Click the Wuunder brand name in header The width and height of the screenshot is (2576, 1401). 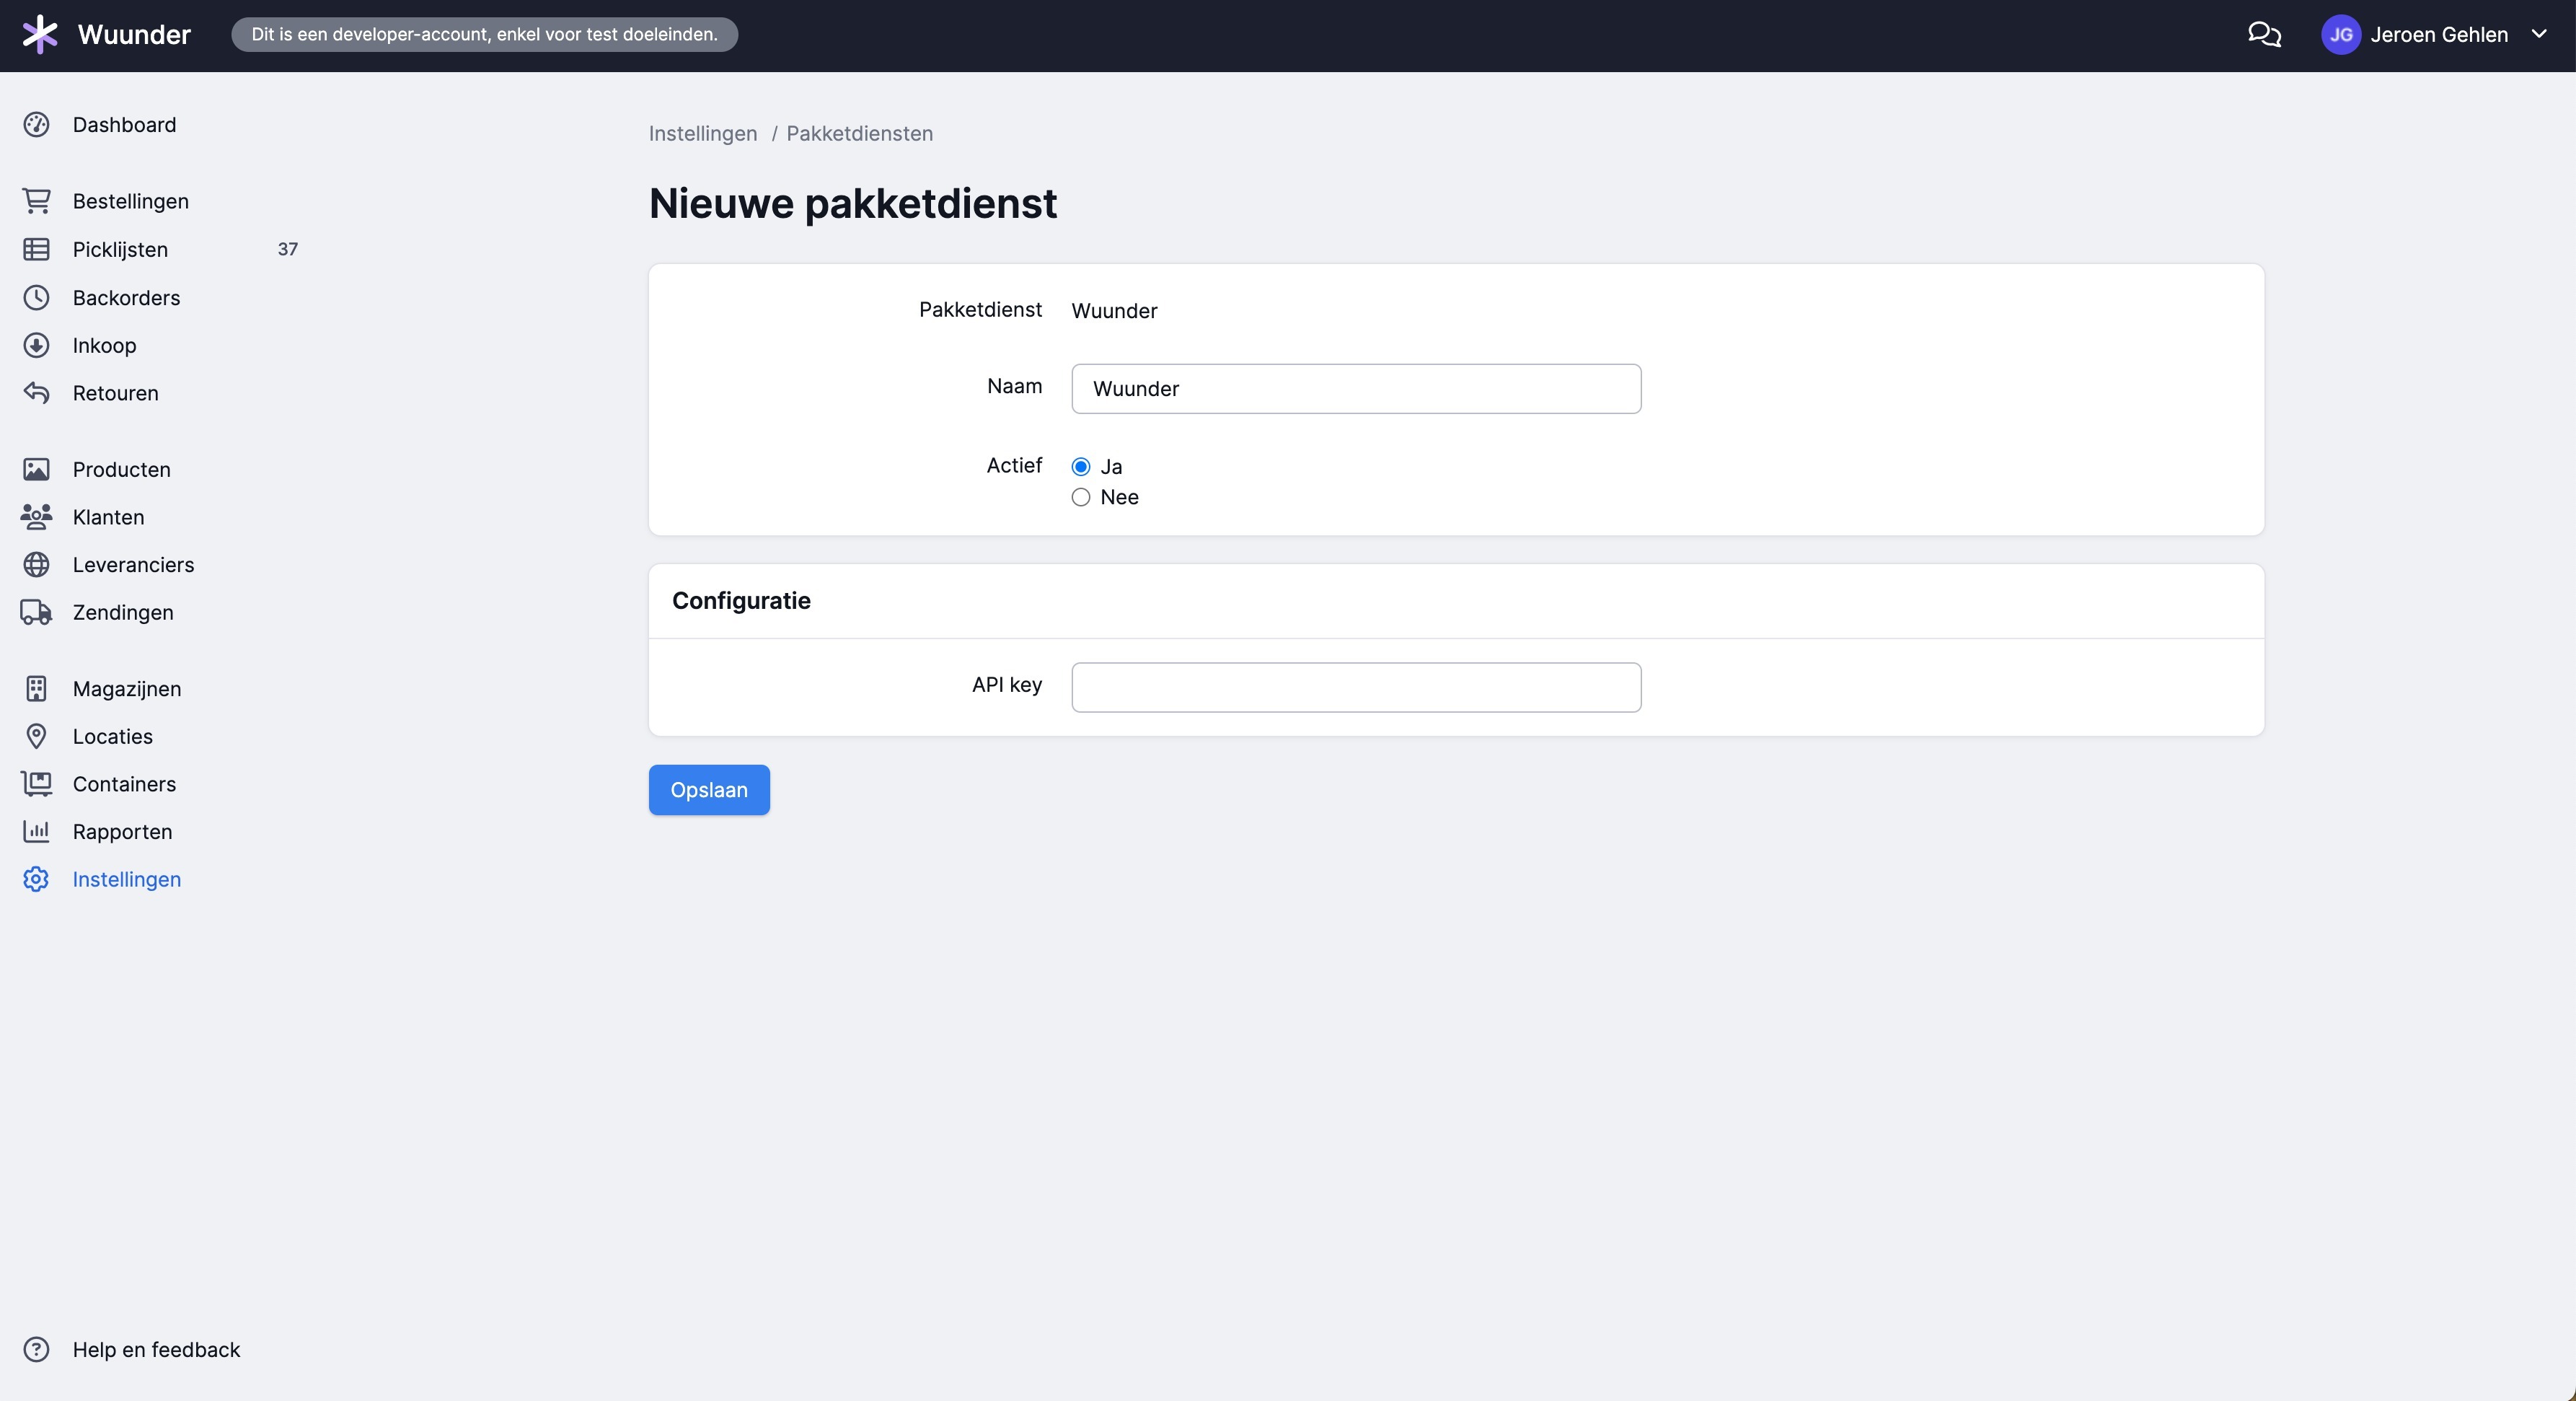[134, 35]
